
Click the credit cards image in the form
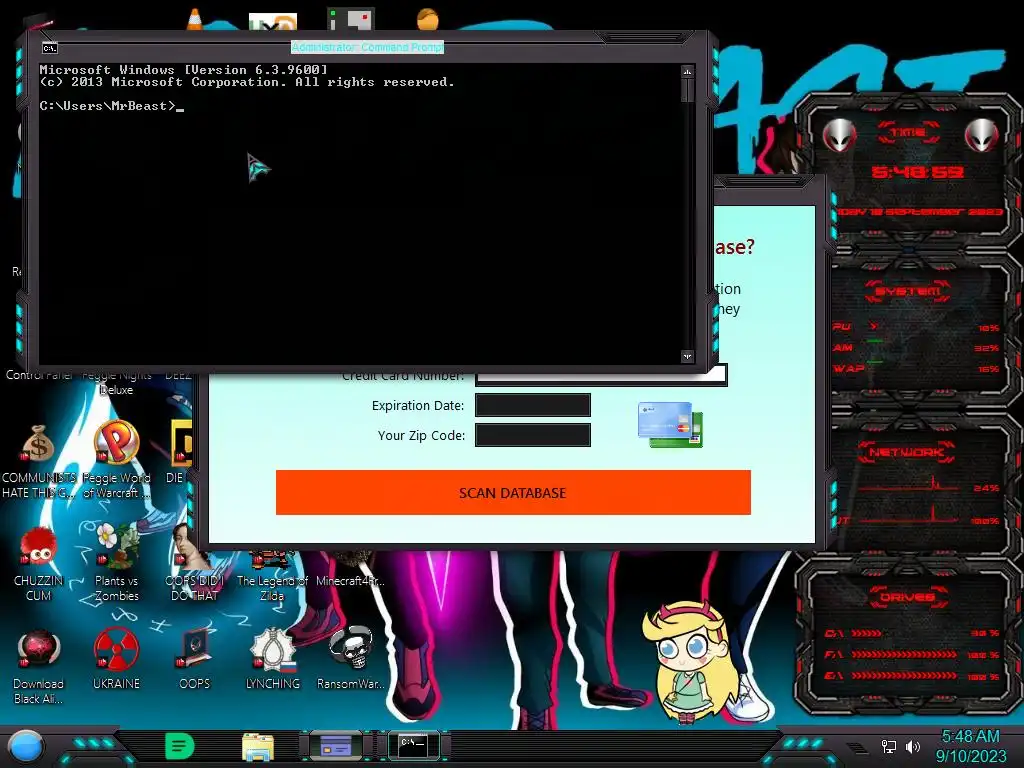coord(670,424)
